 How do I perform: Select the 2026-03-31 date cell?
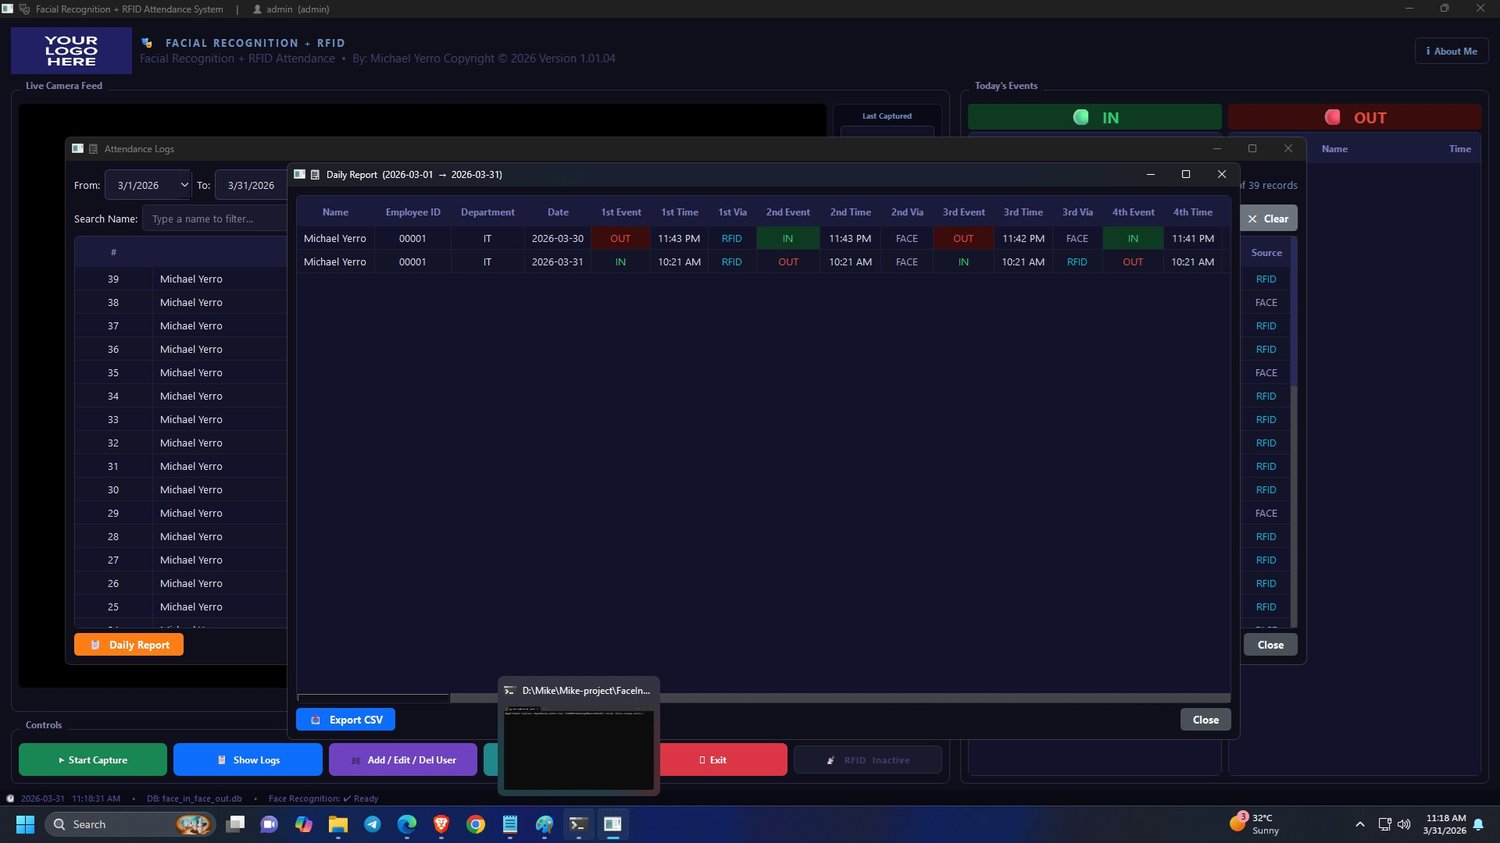pos(558,262)
